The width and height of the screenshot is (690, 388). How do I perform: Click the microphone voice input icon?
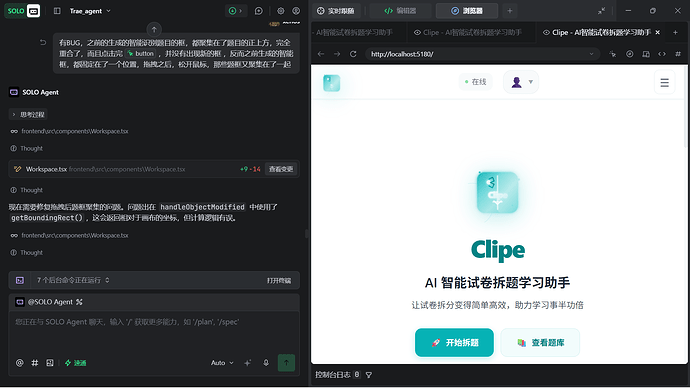(266, 363)
